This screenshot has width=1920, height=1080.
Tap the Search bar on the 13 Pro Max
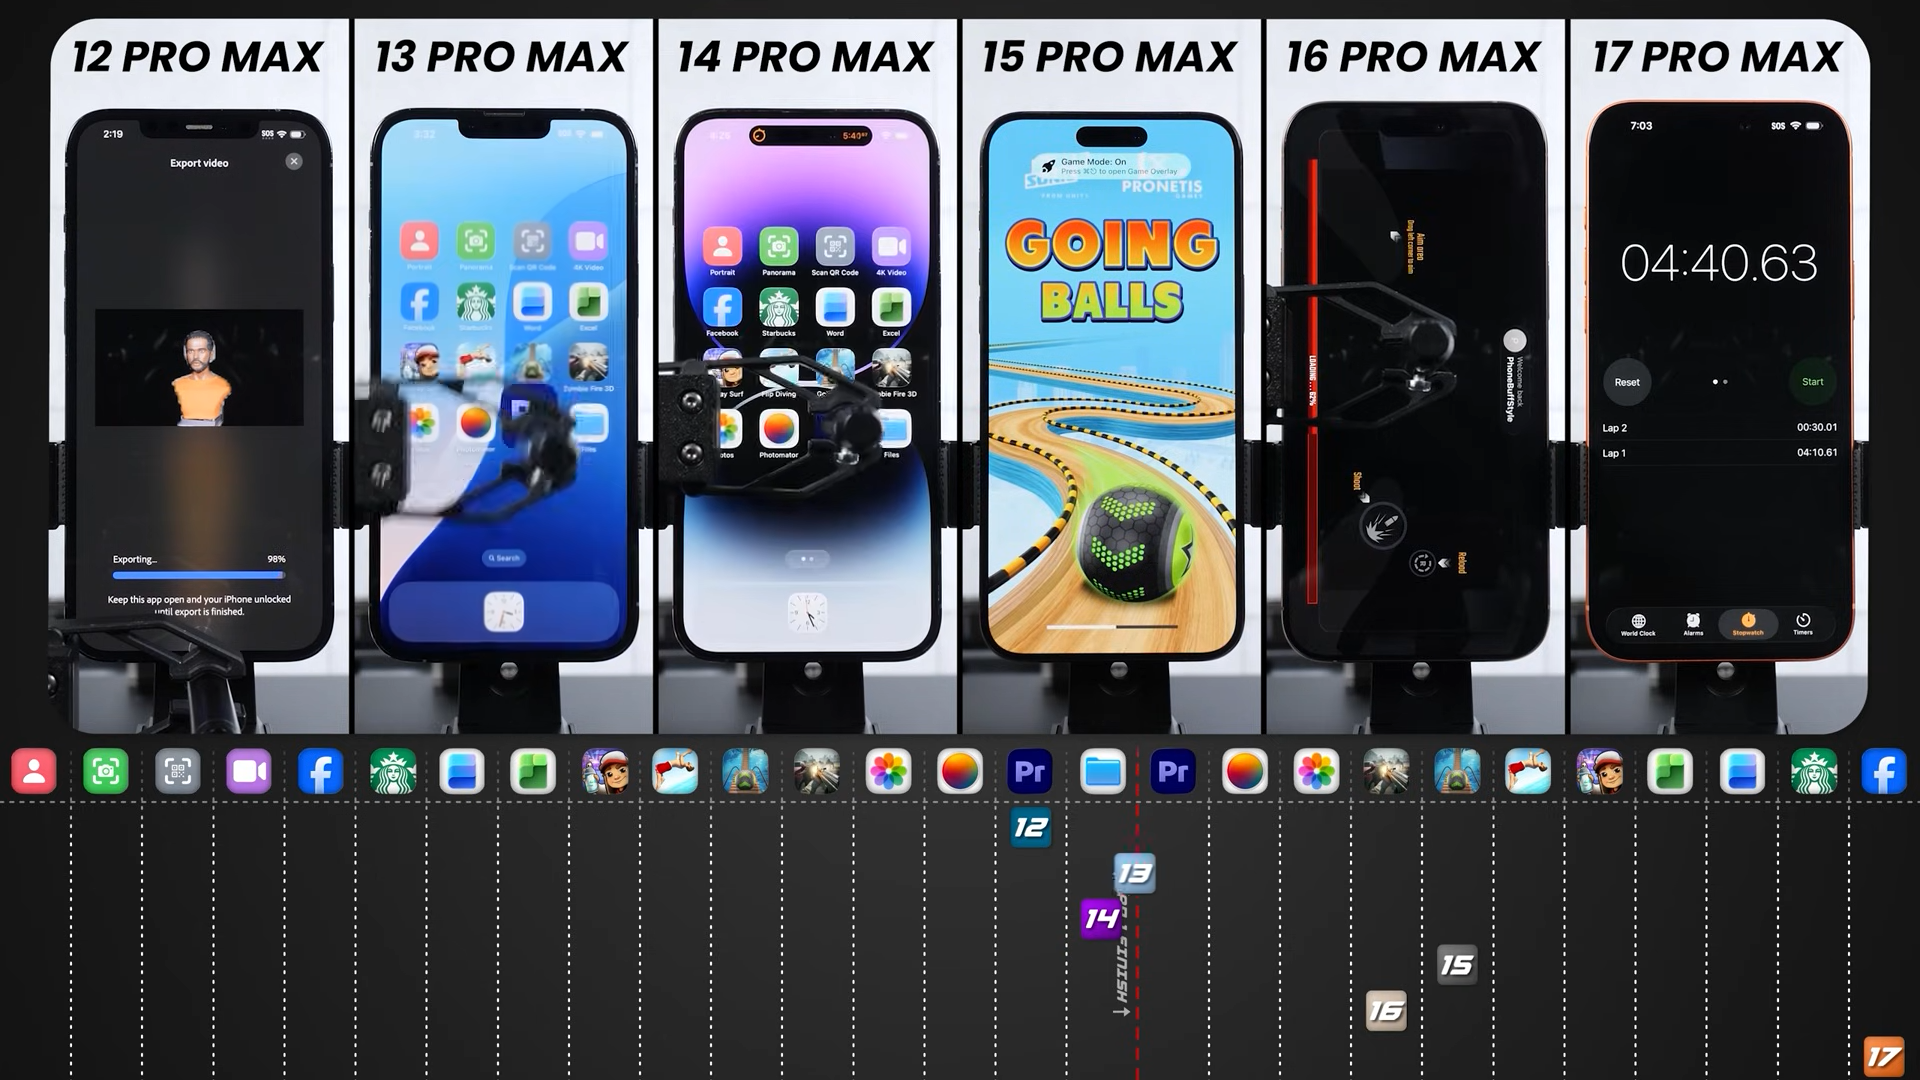(505, 558)
